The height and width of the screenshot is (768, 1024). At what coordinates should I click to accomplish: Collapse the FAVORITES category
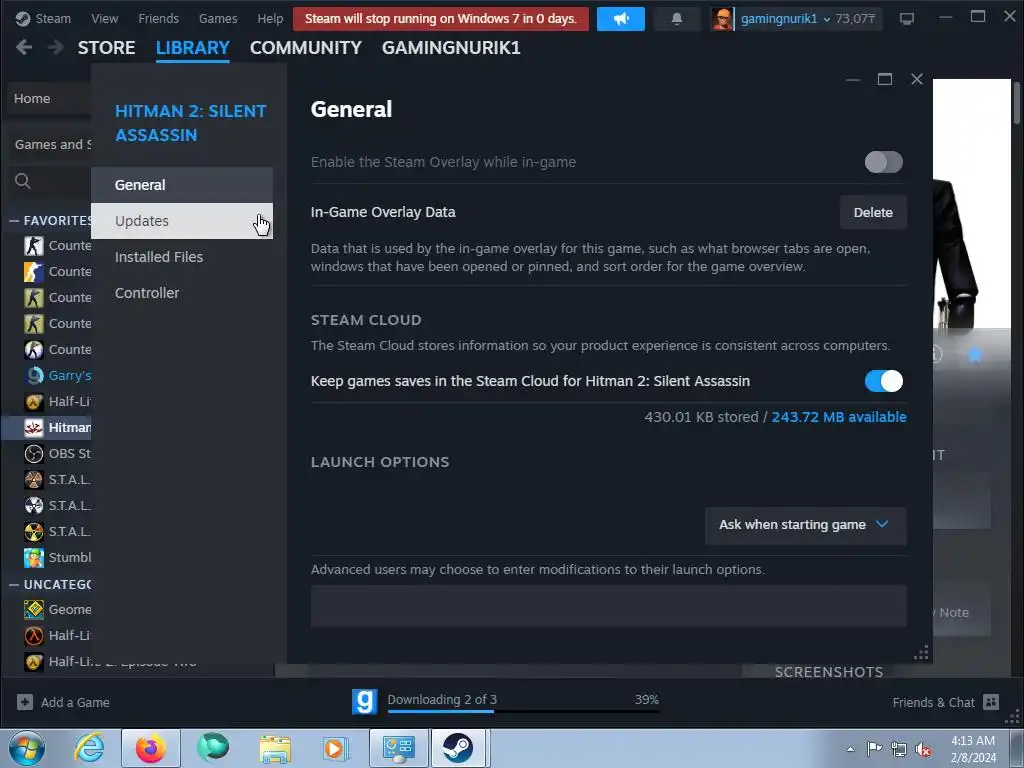tap(14, 221)
